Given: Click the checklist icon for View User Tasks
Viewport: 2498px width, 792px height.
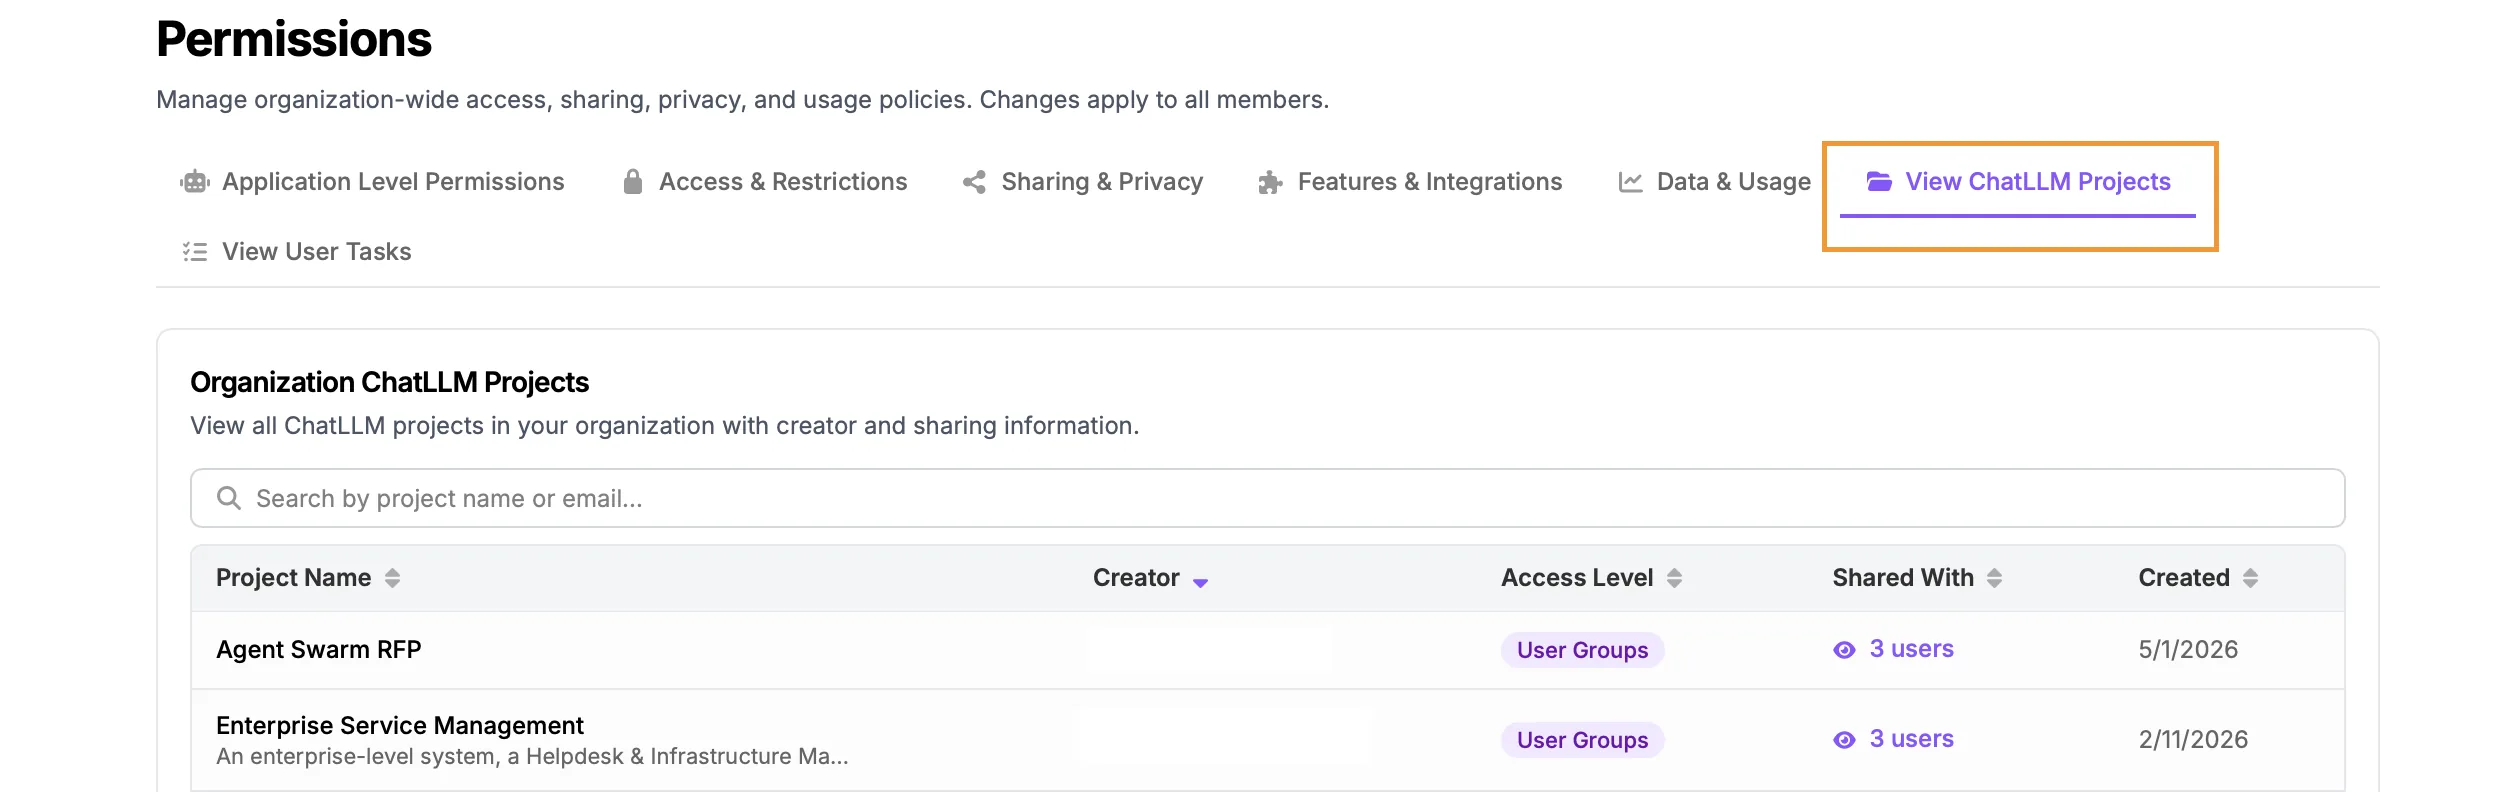Looking at the screenshot, I should tap(195, 252).
